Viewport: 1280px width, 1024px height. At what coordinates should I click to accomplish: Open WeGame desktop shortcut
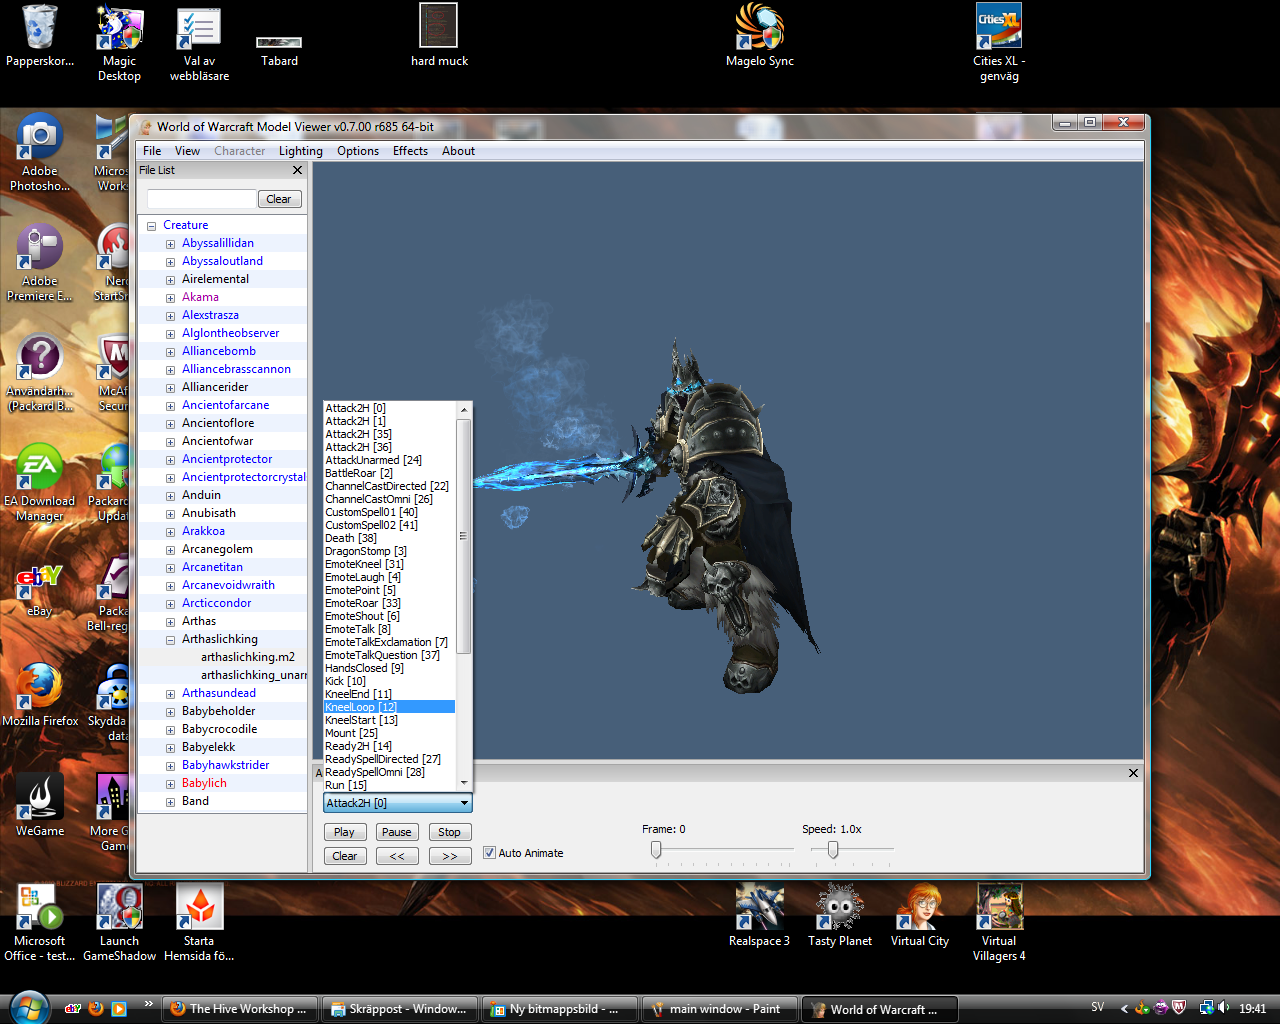click(x=40, y=804)
